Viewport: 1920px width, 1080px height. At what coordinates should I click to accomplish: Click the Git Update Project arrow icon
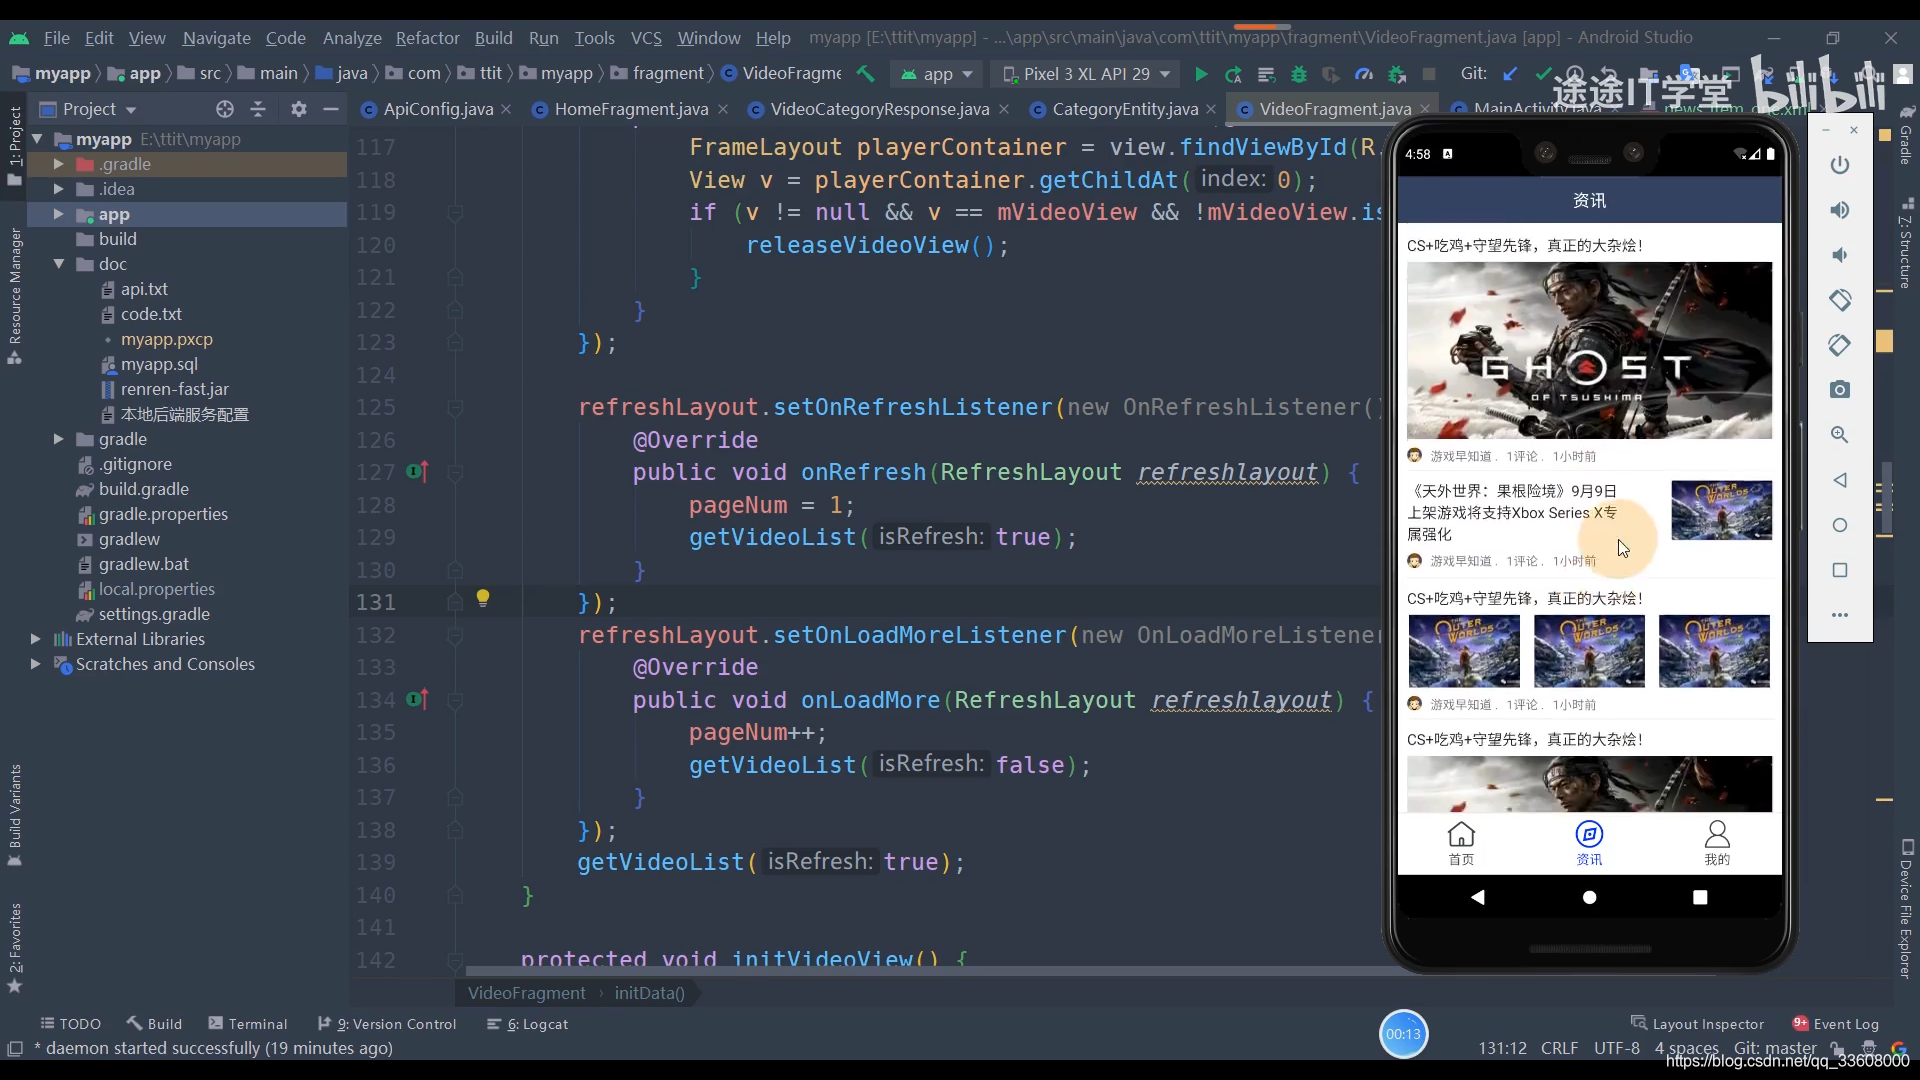tap(1510, 74)
